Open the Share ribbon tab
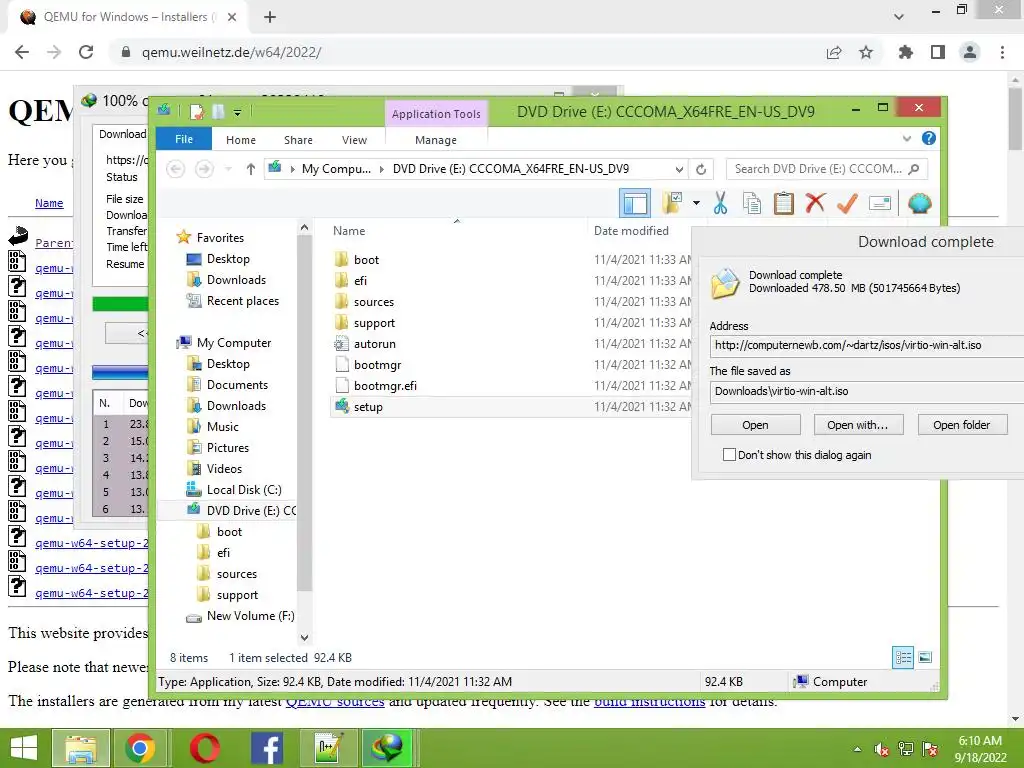 [x=298, y=140]
